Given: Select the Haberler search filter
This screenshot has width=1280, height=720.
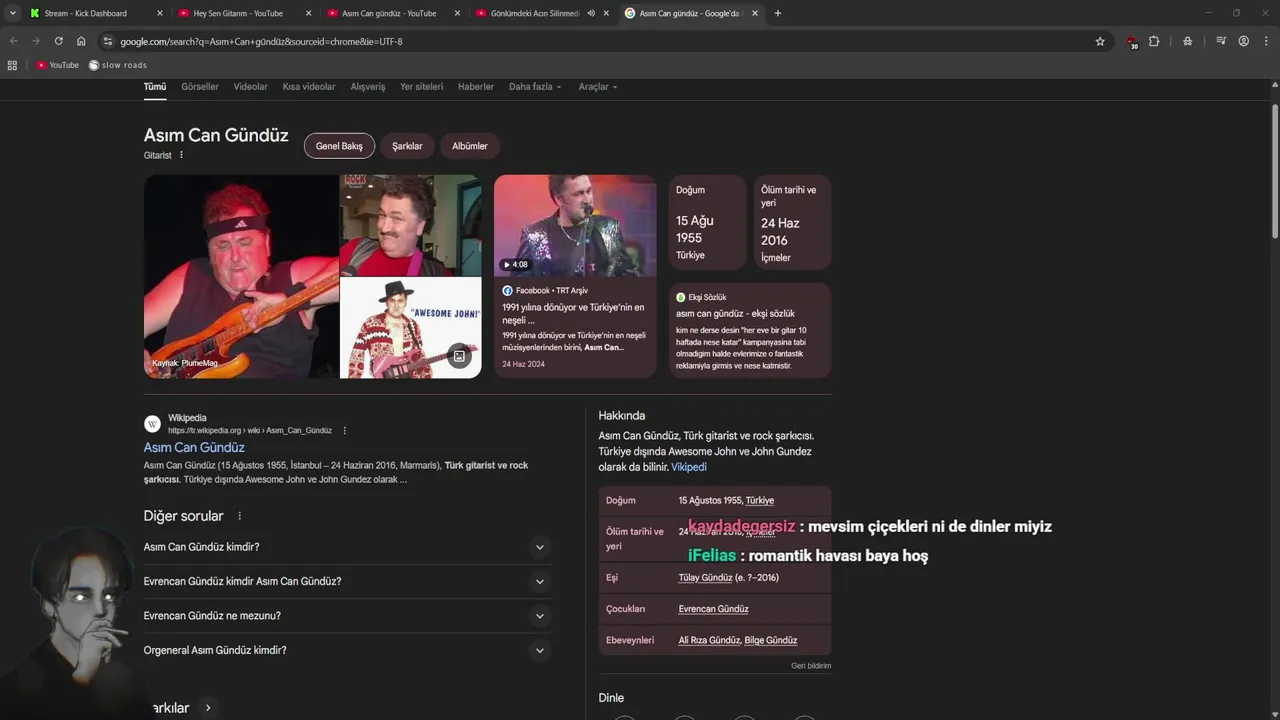Looking at the screenshot, I should click(476, 87).
